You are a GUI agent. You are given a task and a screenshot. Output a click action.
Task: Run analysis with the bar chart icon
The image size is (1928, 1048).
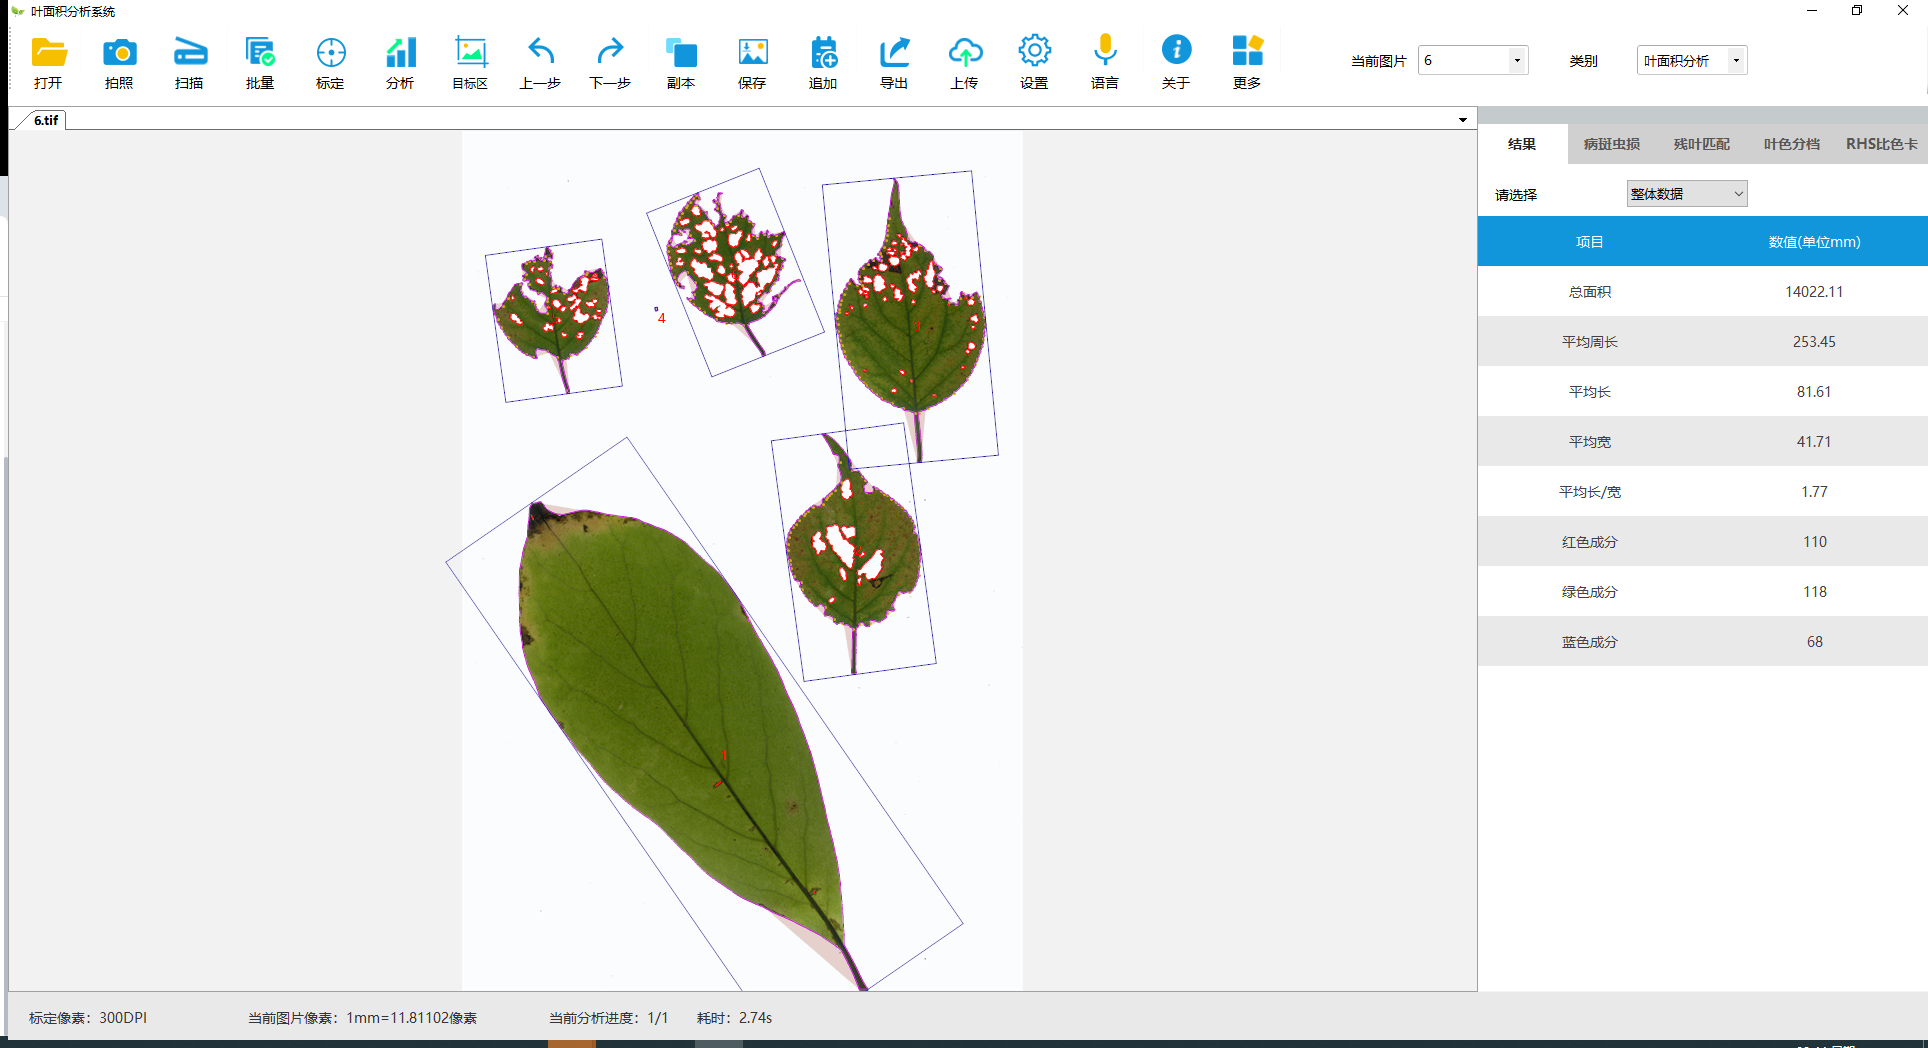(x=400, y=53)
